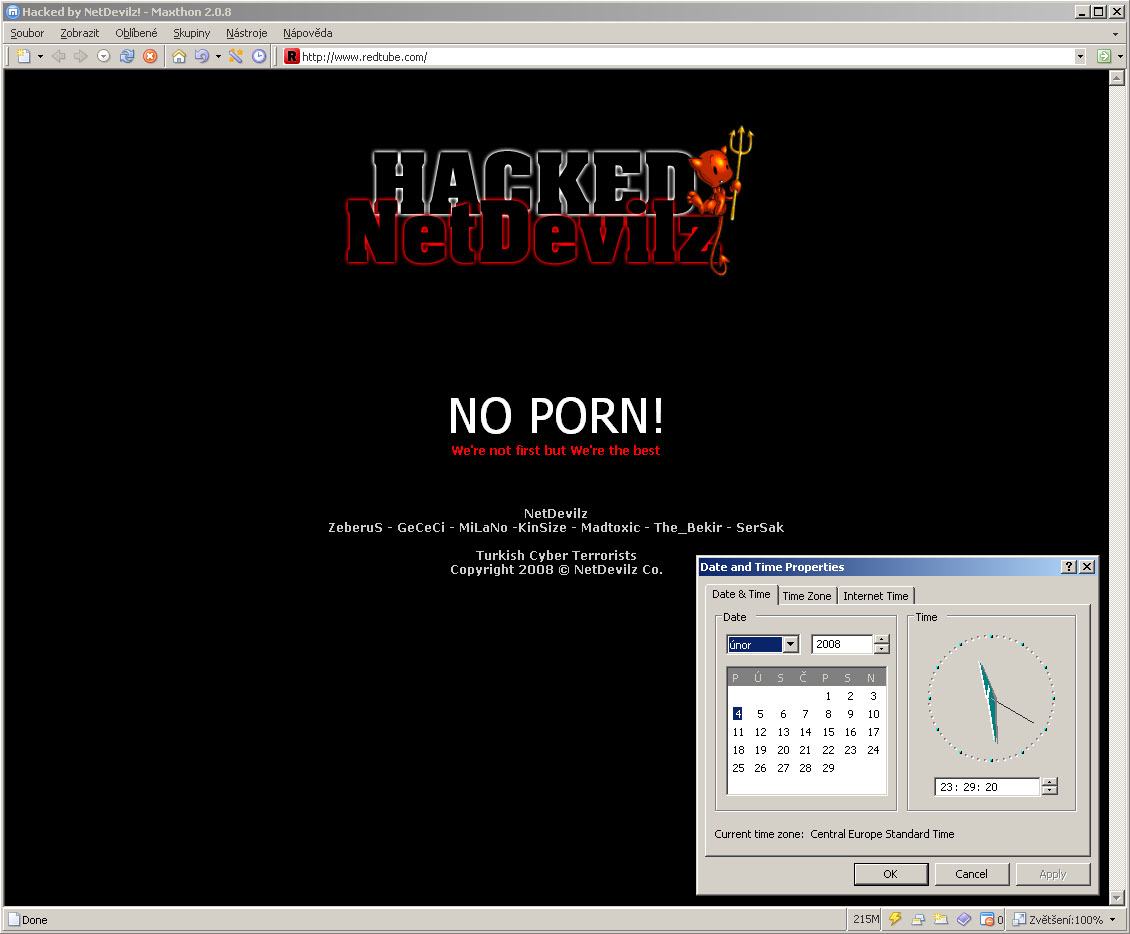Screen dimensions: 1130x934
Task: Select day 29 in the calendar
Action: [828, 768]
